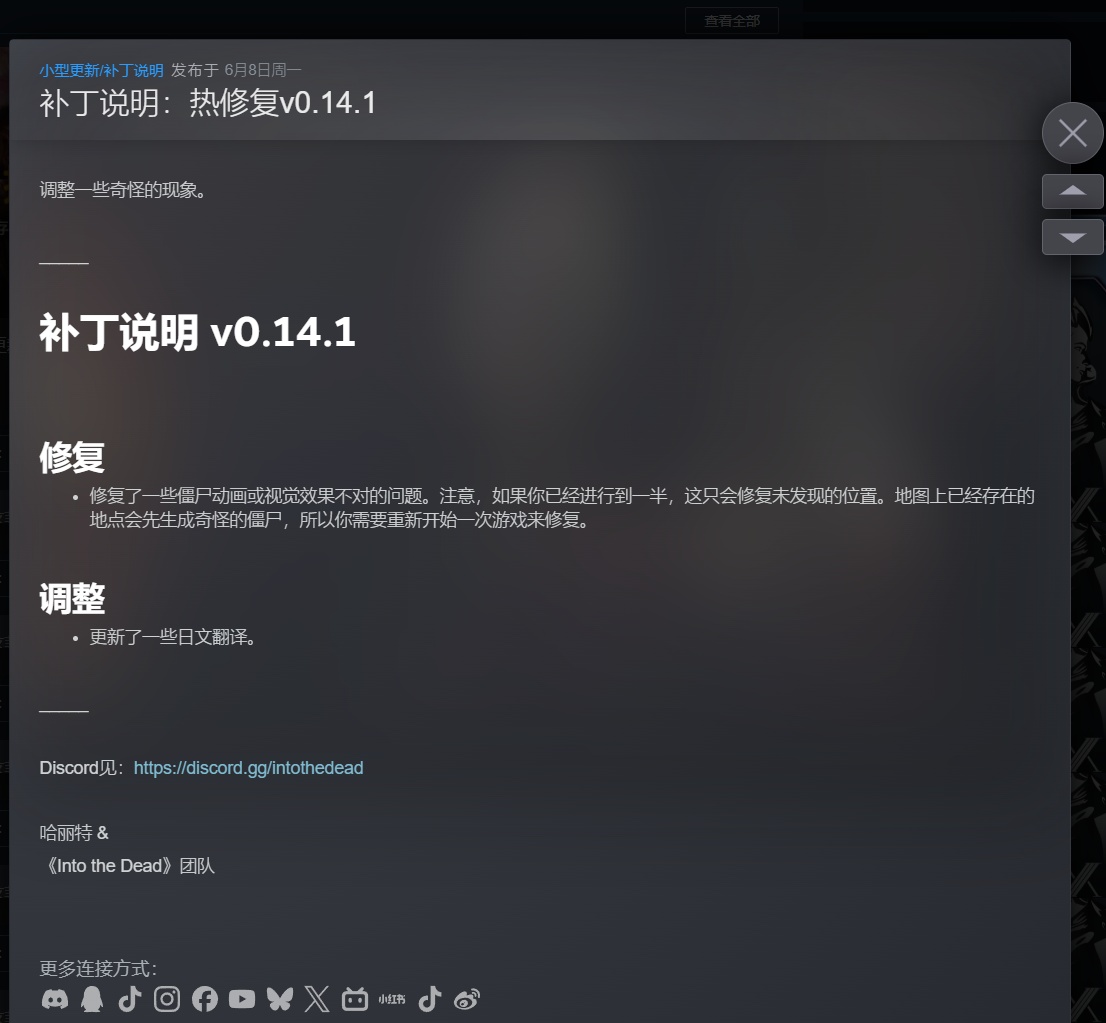Open the first TikTok icon after QQ
Screen dimensions: 1106x1023
tap(130, 999)
